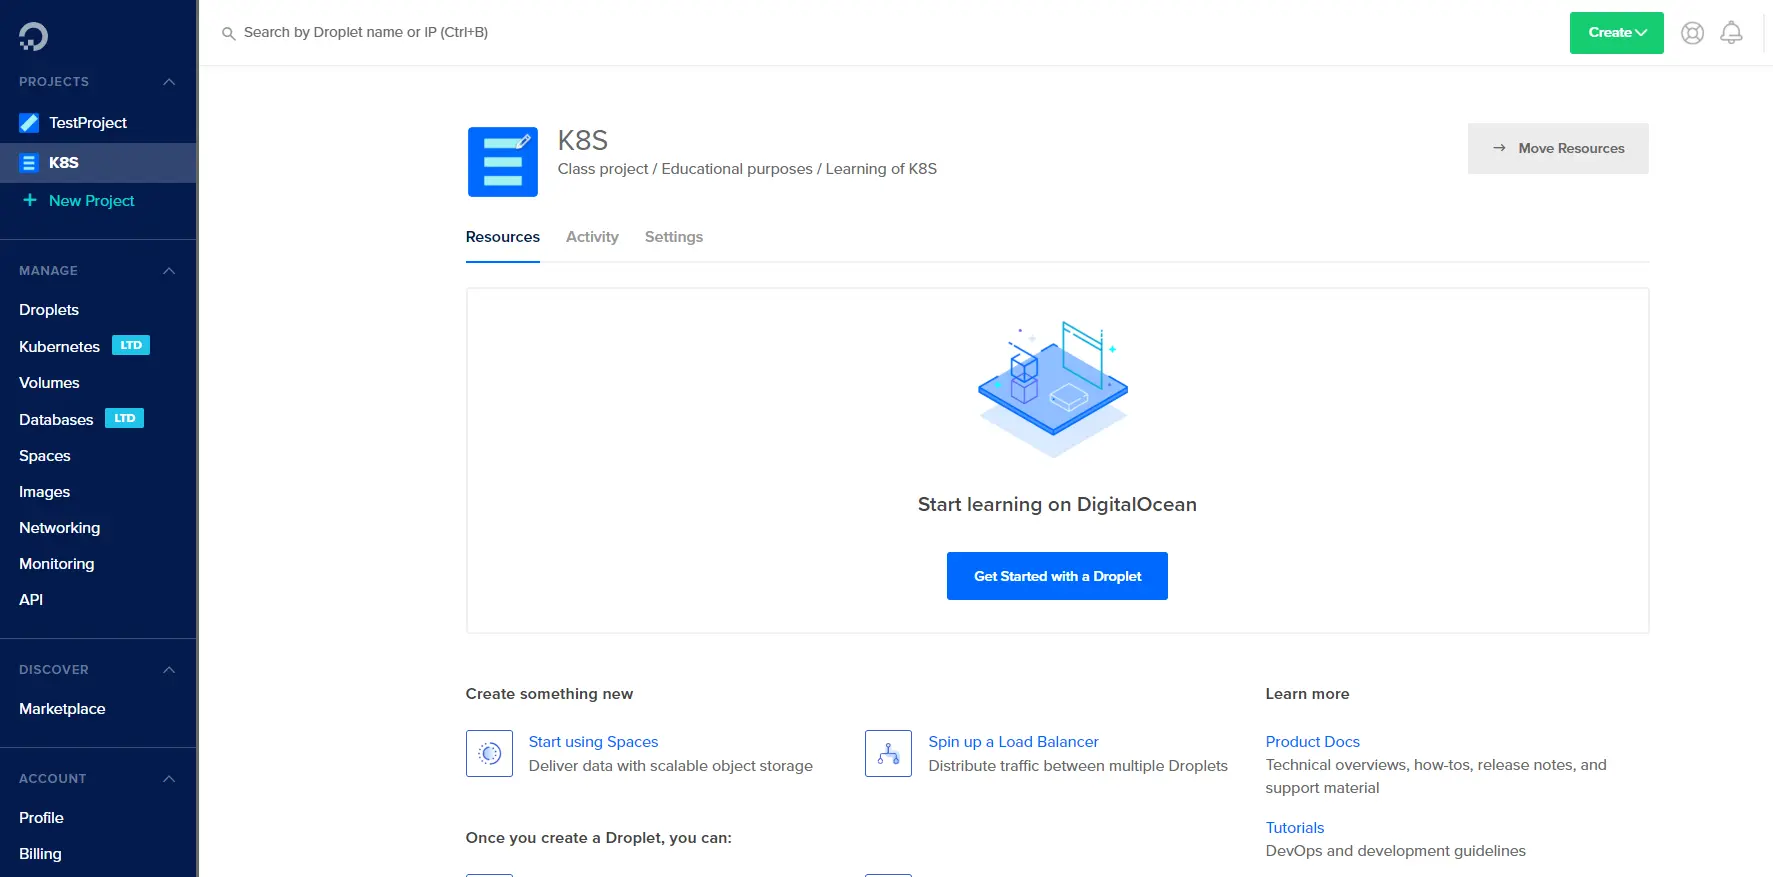Click the Load Balancer icon
The image size is (1773, 877).
pyautogui.click(x=888, y=753)
